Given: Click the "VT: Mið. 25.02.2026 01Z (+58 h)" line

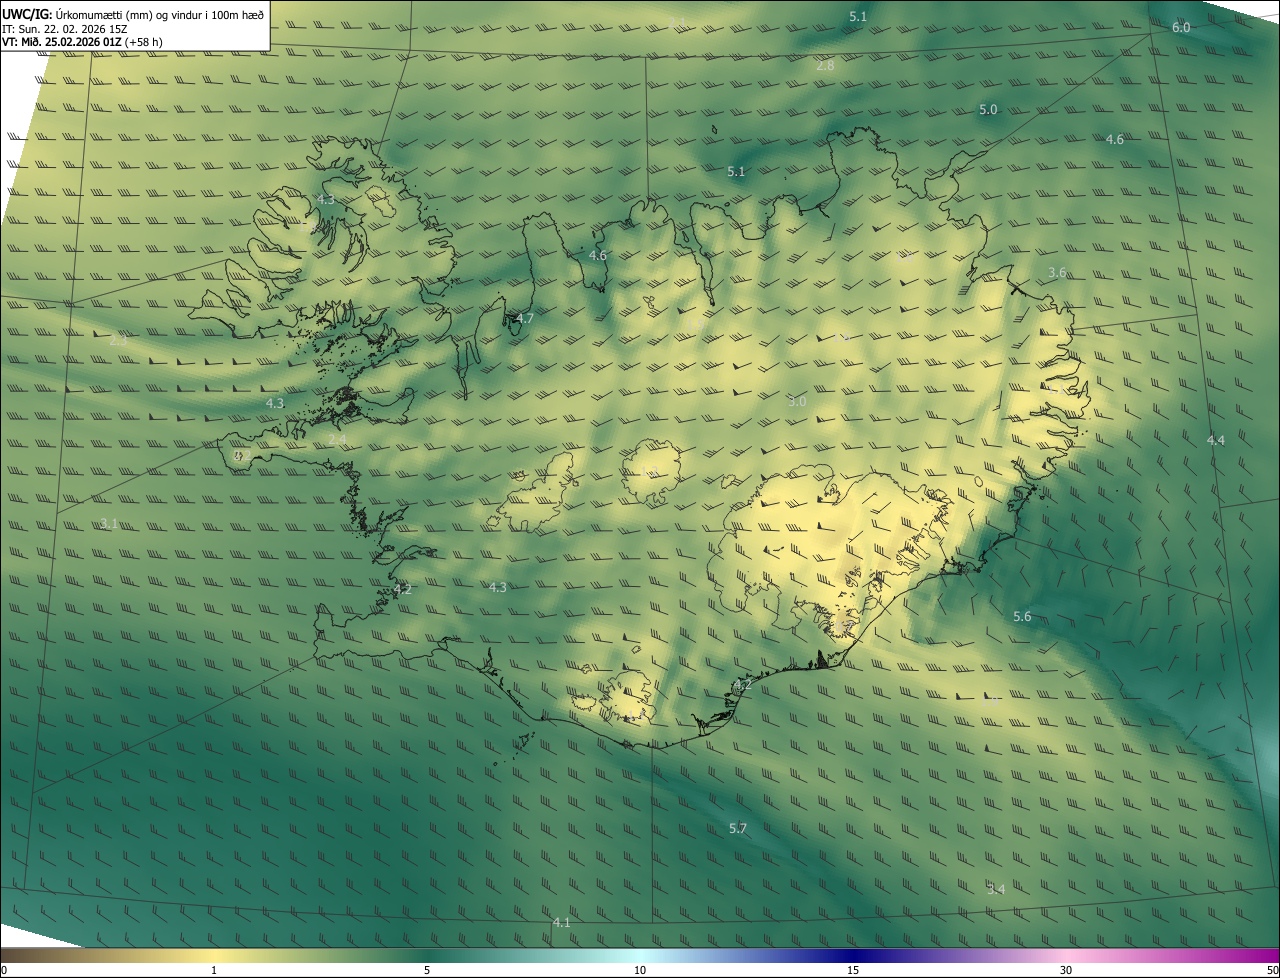Looking at the screenshot, I should (x=82, y=42).
